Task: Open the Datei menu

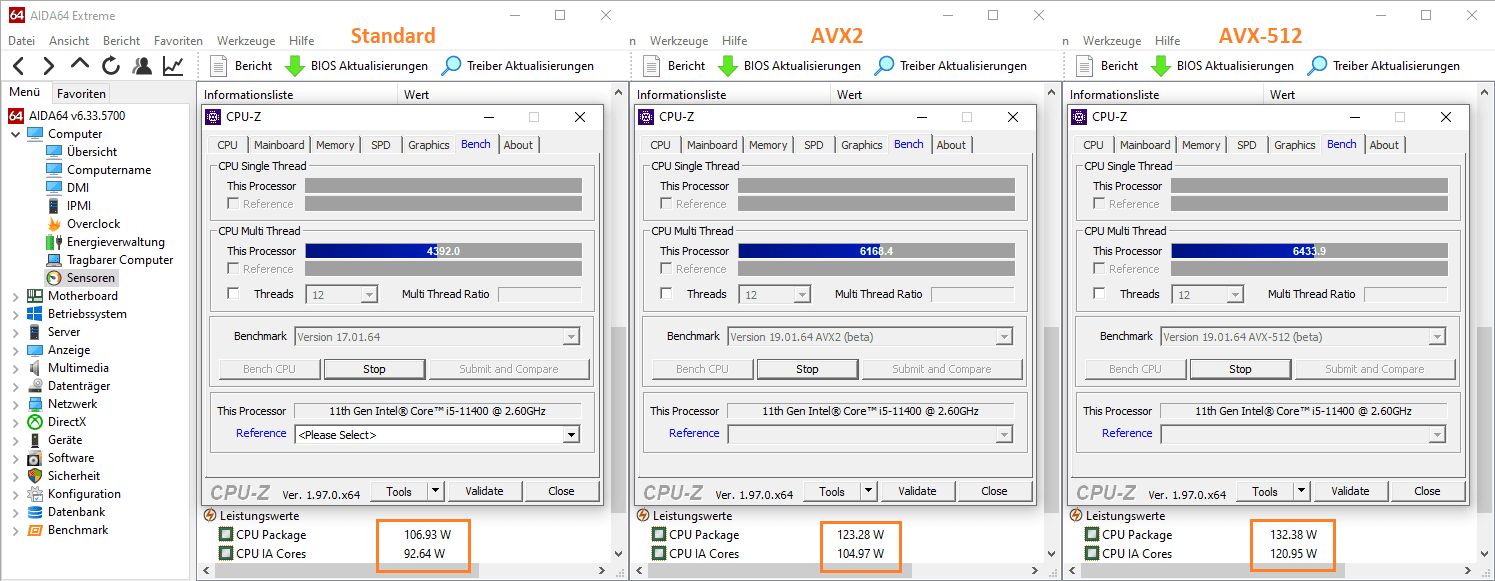Action: click(x=21, y=41)
